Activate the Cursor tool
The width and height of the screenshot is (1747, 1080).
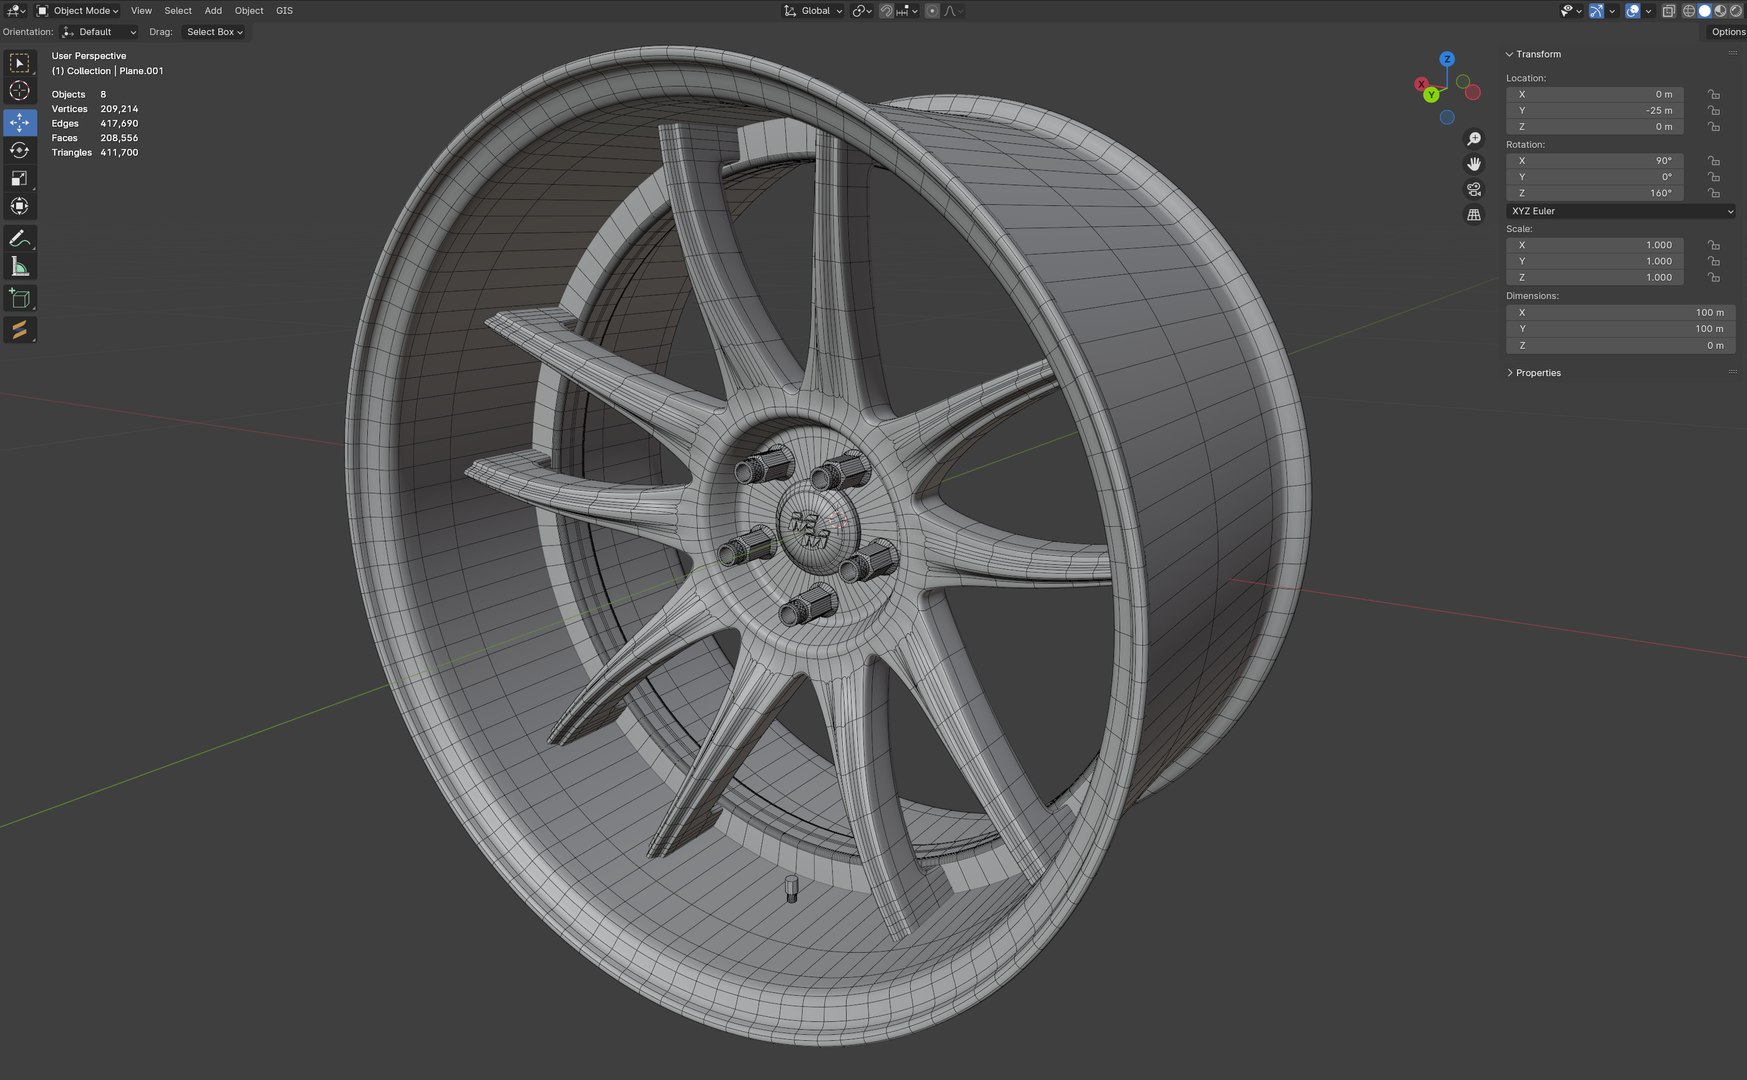[x=19, y=91]
